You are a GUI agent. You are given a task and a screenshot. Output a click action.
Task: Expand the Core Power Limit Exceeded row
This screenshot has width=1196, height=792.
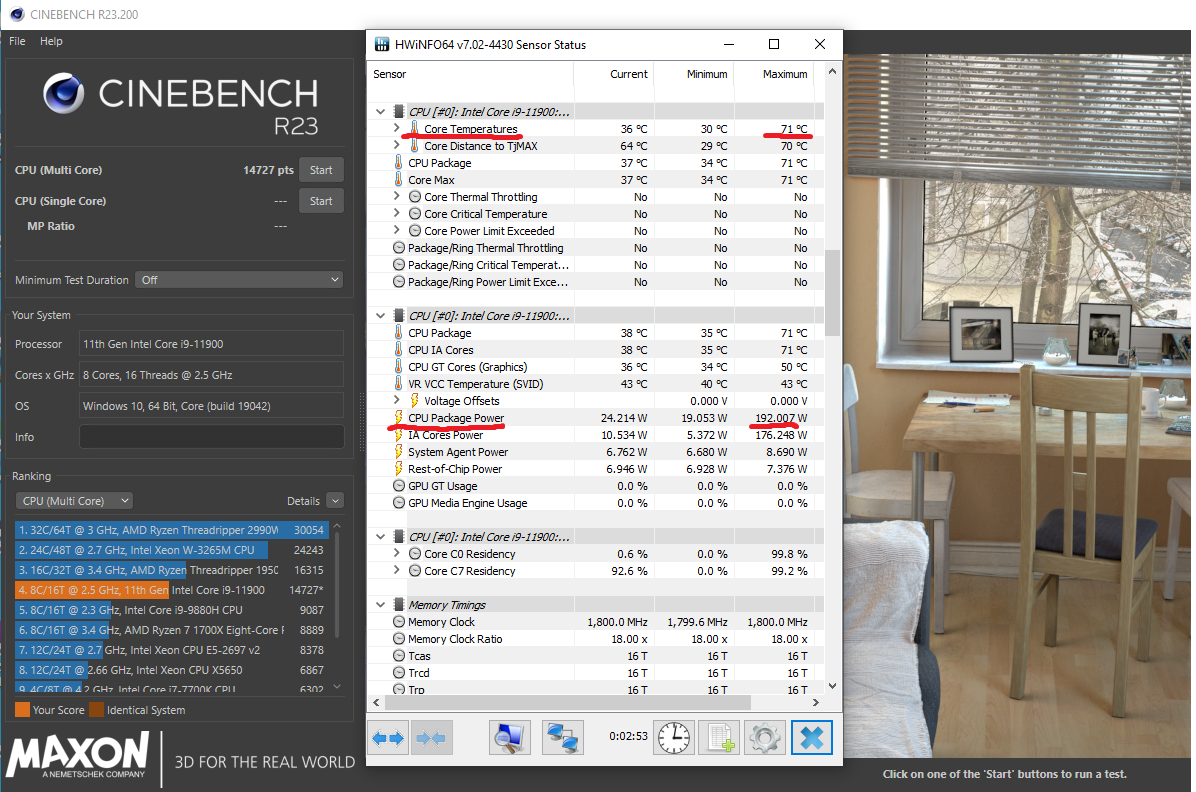pyautogui.click(x=397, y=230)
